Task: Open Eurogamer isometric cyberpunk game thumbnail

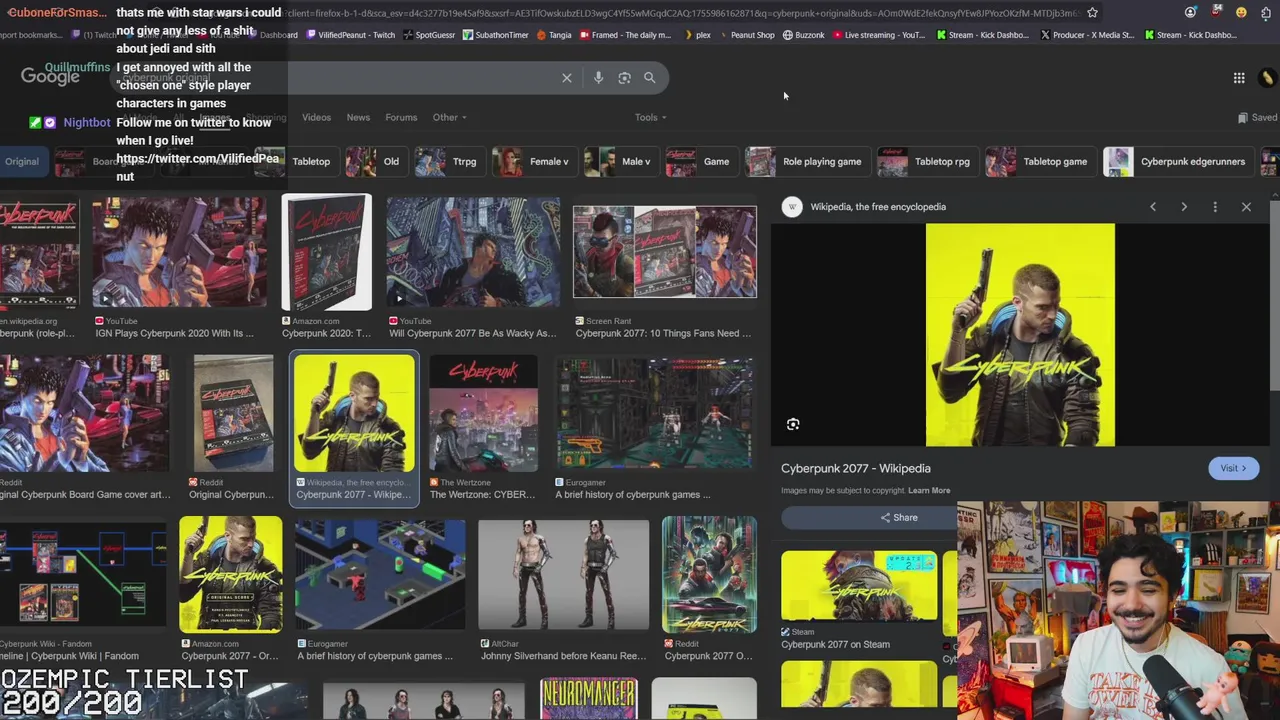Action: coord(380,575)
